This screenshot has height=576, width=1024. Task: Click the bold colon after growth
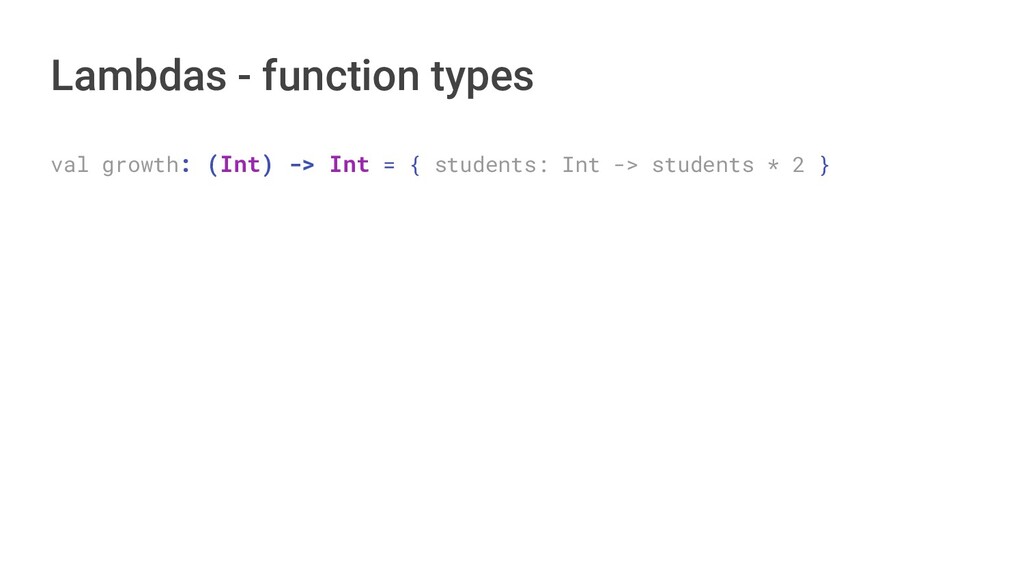tap(186, 165)
